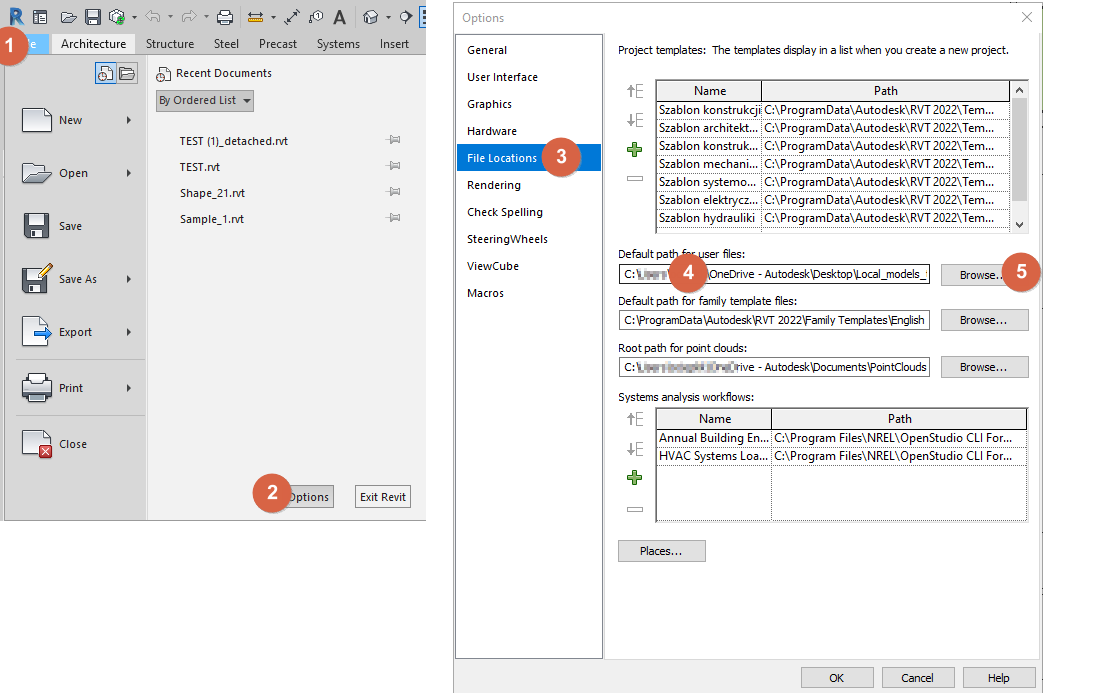The image size is (1094, 693).
Task: Click the Synchronize with Central icon
Action: (x=117, y=16)
